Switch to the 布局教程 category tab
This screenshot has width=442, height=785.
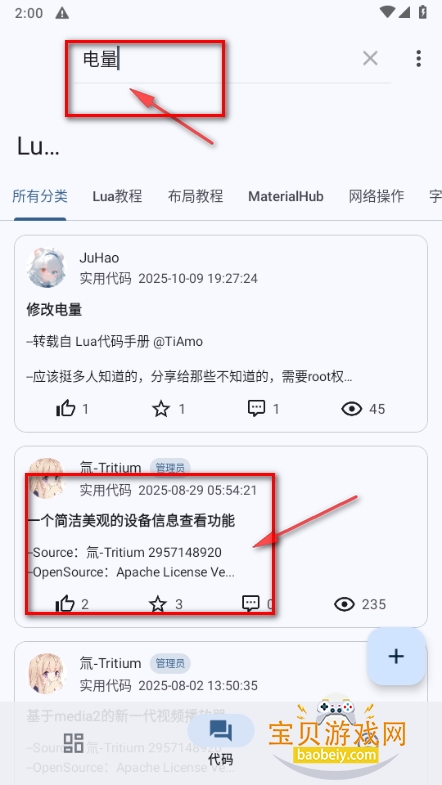point(195,196)
